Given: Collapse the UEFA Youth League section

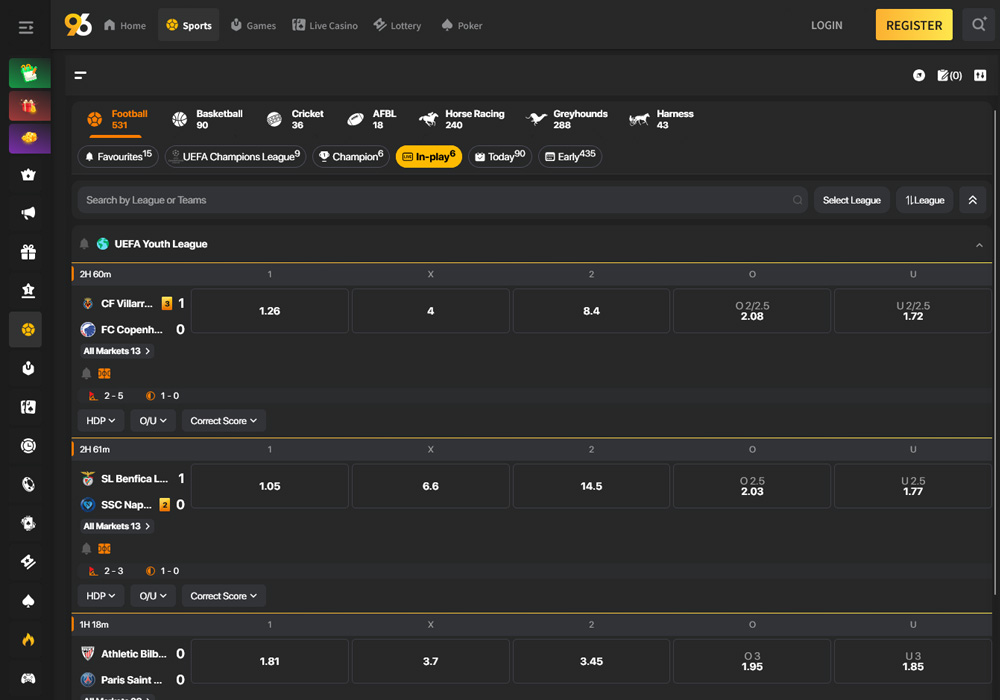Looking at the screenshot, I should click(x=979, y=245).
